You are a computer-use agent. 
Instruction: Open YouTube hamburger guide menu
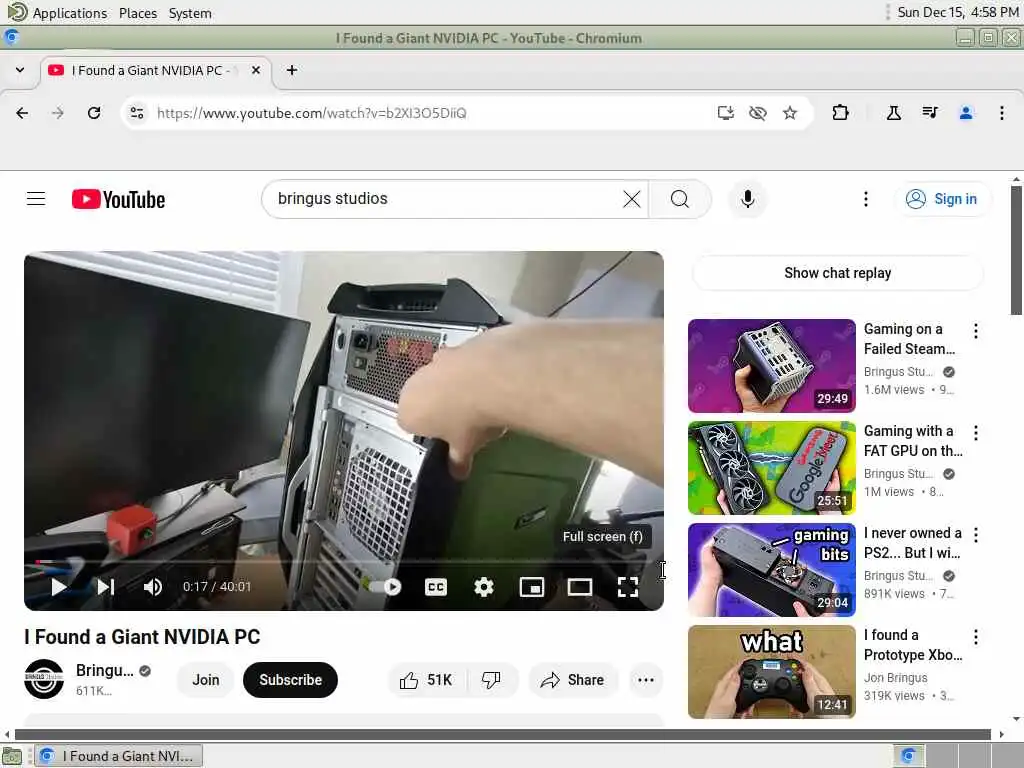click(36, 199)
